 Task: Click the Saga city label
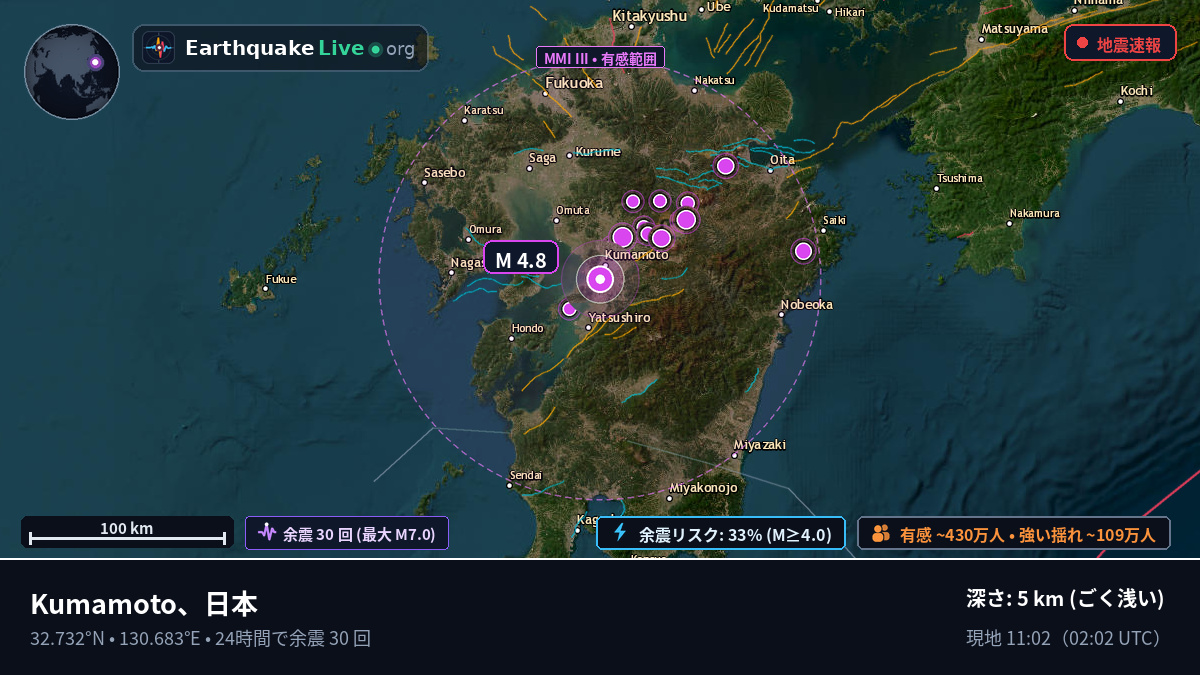point(542,158)
